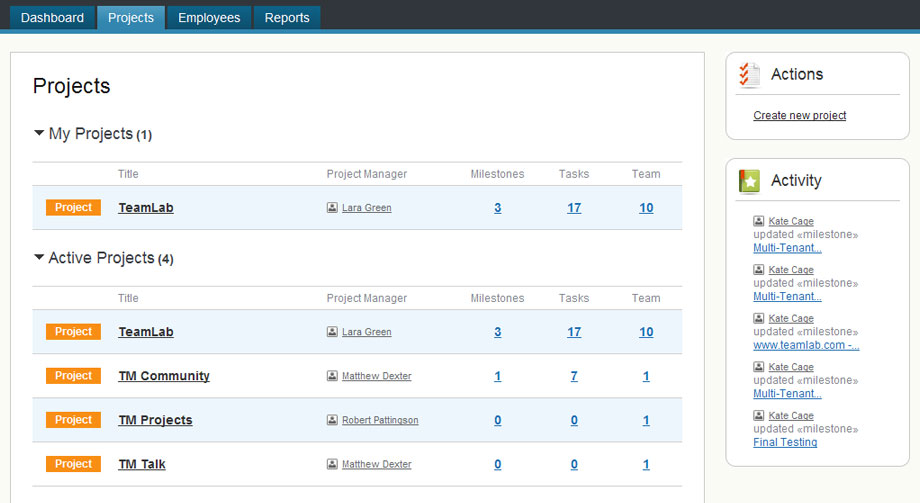Screen dimensions: 920x503
Task: Click user icon beside Lara Green in Active Projects
Action: (x=332, y=332)
